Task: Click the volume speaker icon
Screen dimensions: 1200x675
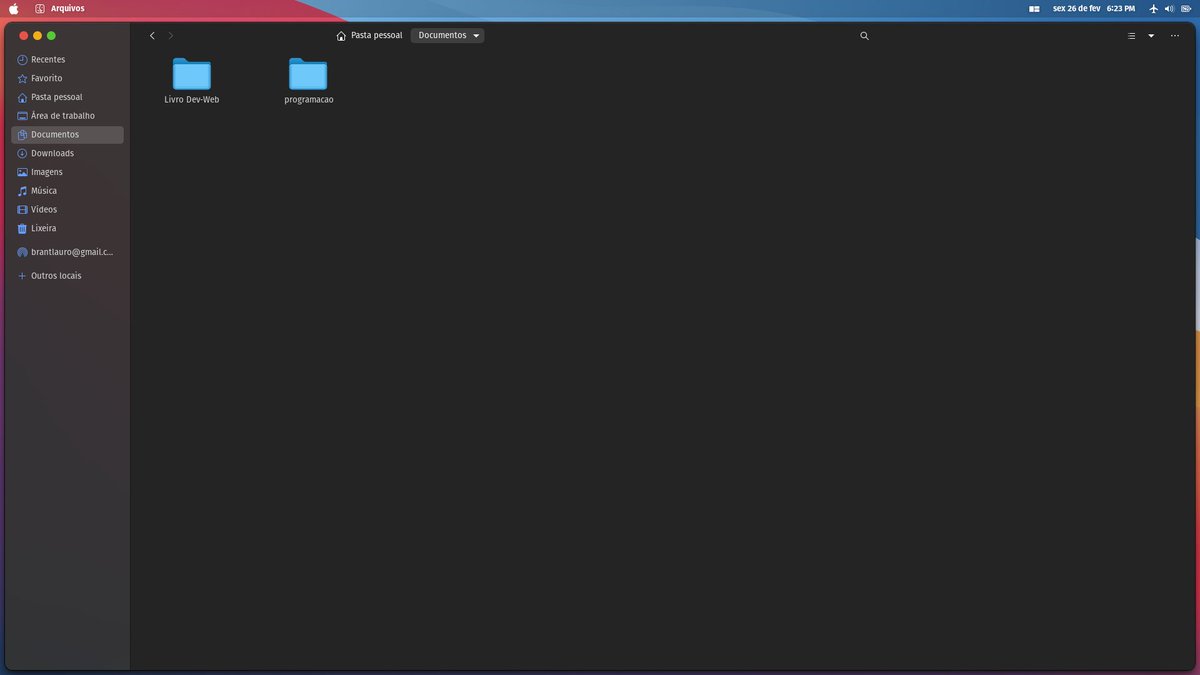Action: [1169, 8]
